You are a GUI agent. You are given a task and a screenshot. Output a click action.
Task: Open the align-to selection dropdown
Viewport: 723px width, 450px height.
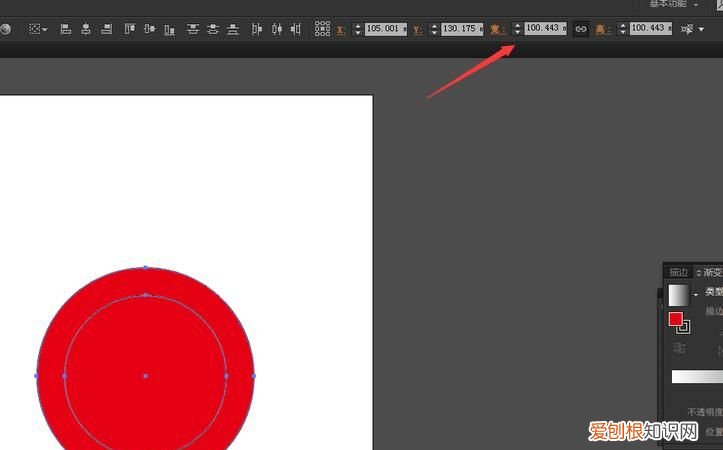[x=38, y=30]
